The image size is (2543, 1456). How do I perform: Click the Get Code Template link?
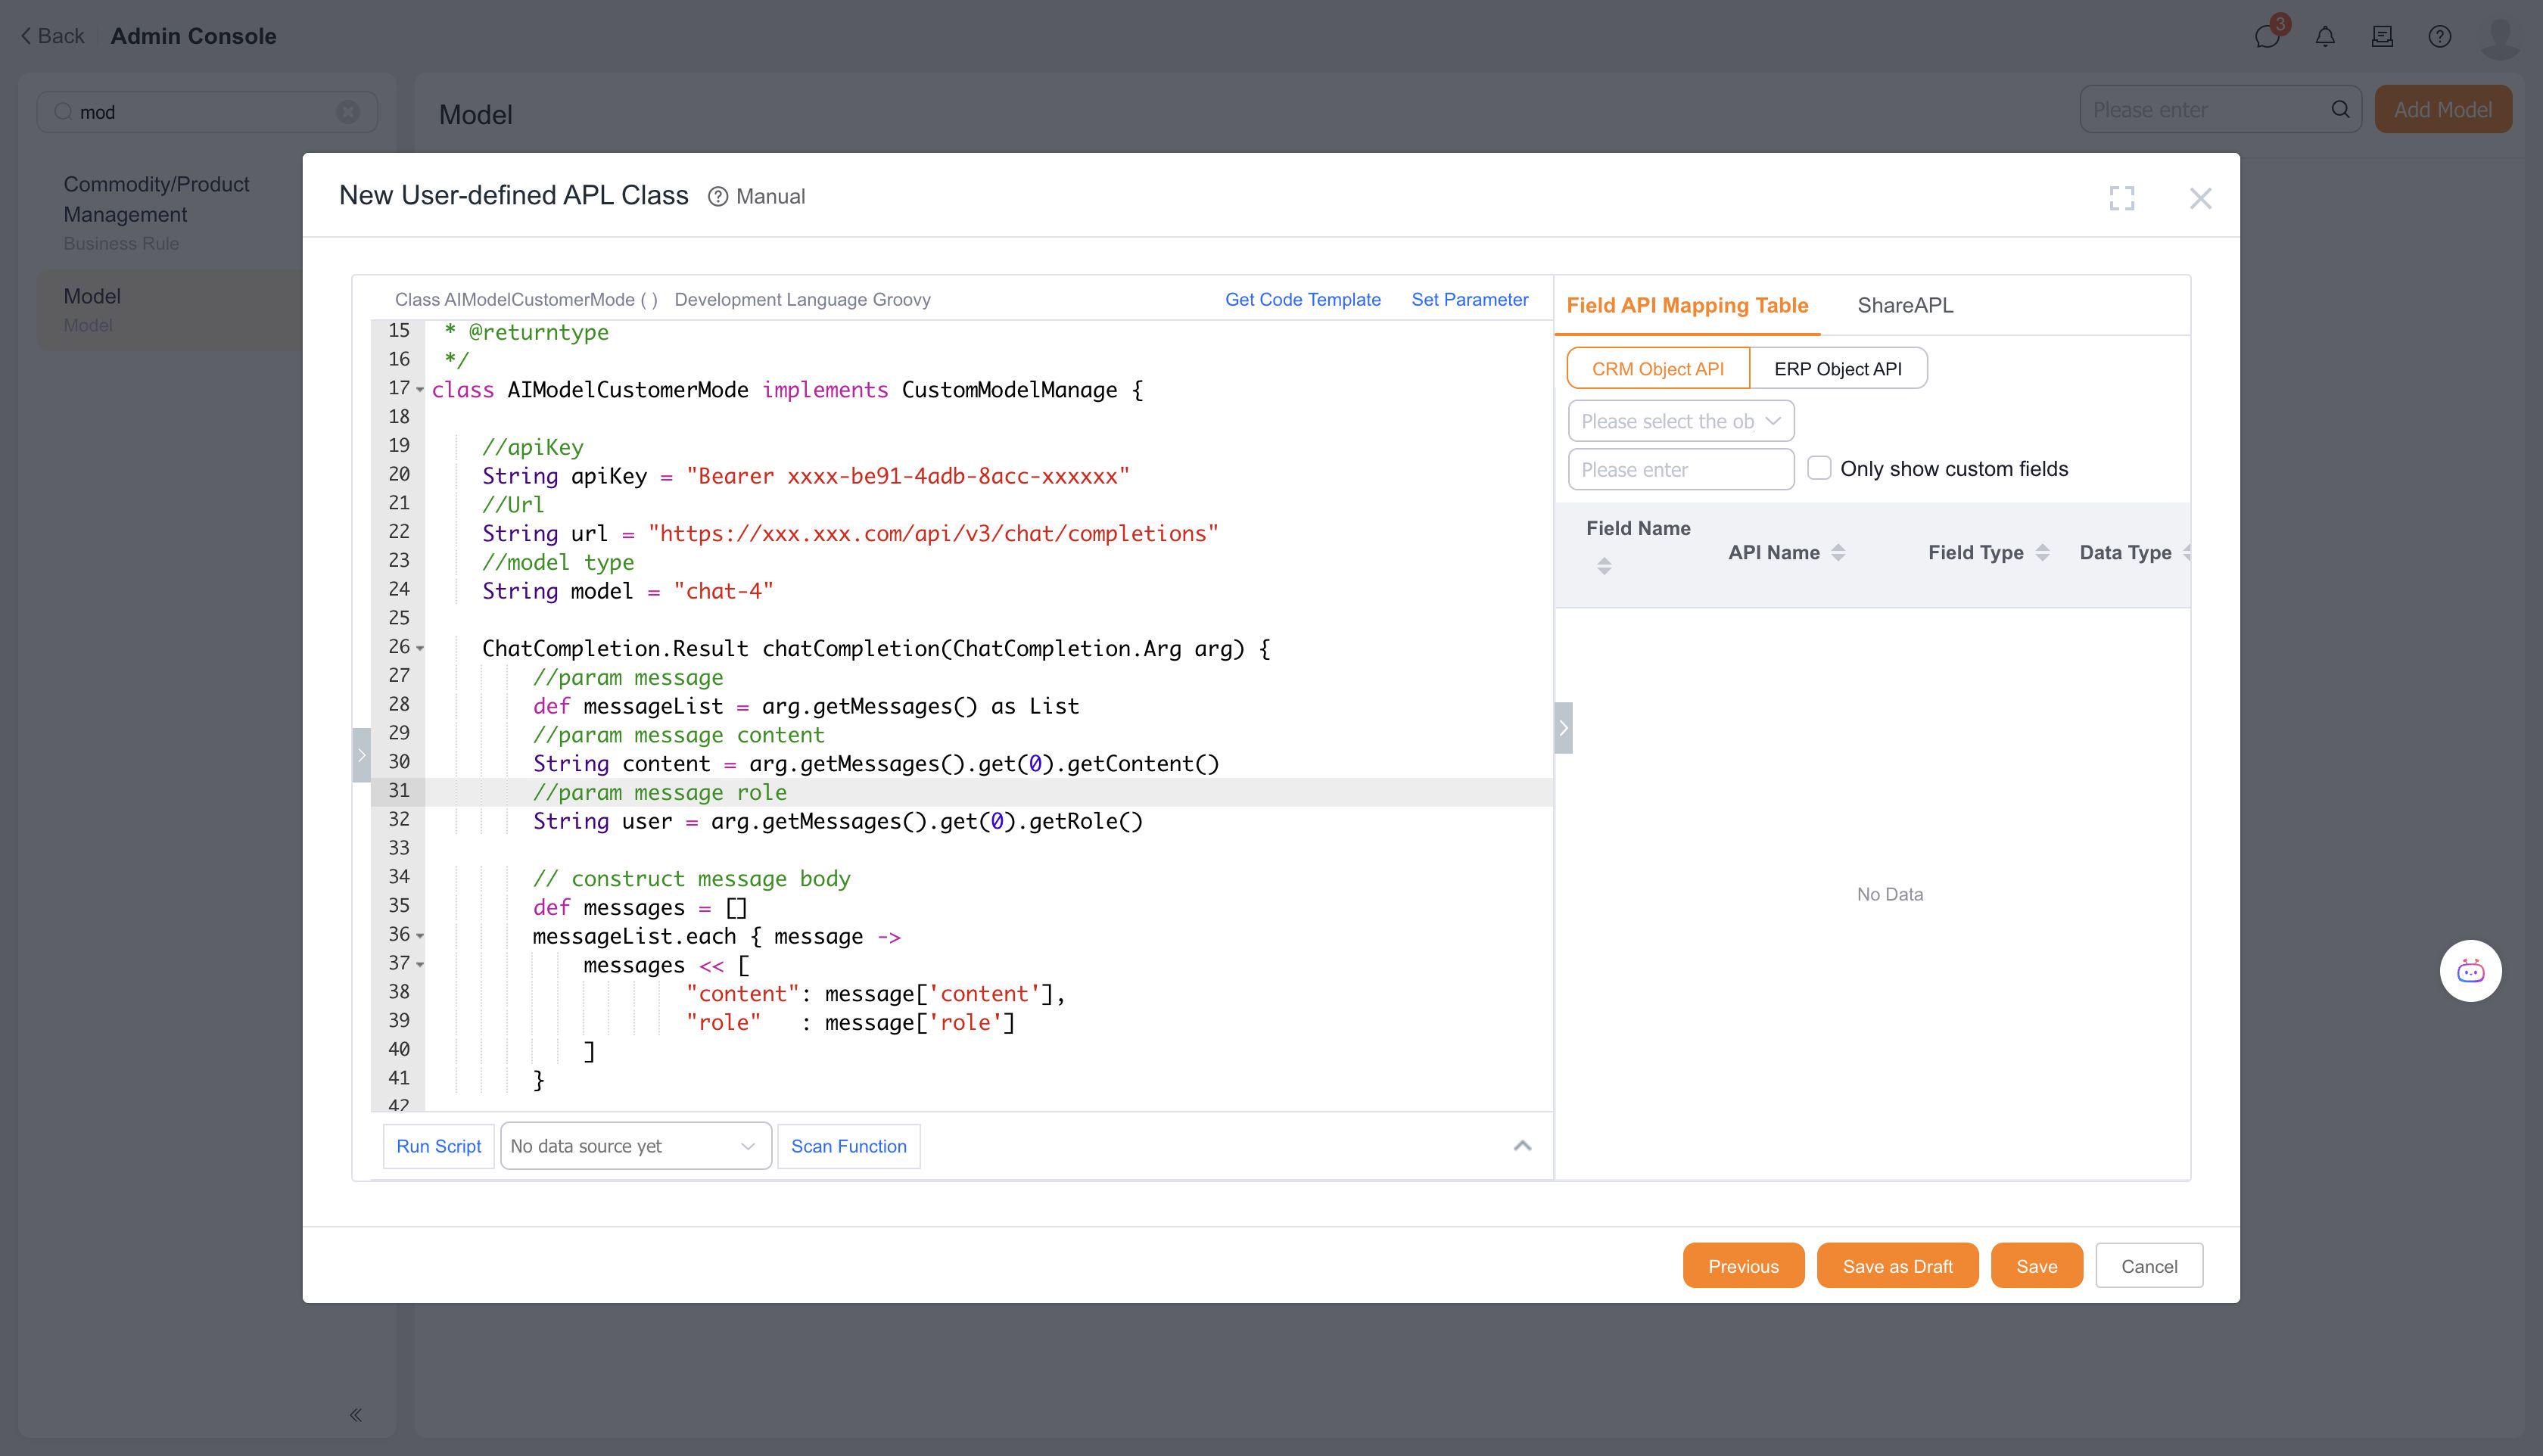(x=1302, y=300)
